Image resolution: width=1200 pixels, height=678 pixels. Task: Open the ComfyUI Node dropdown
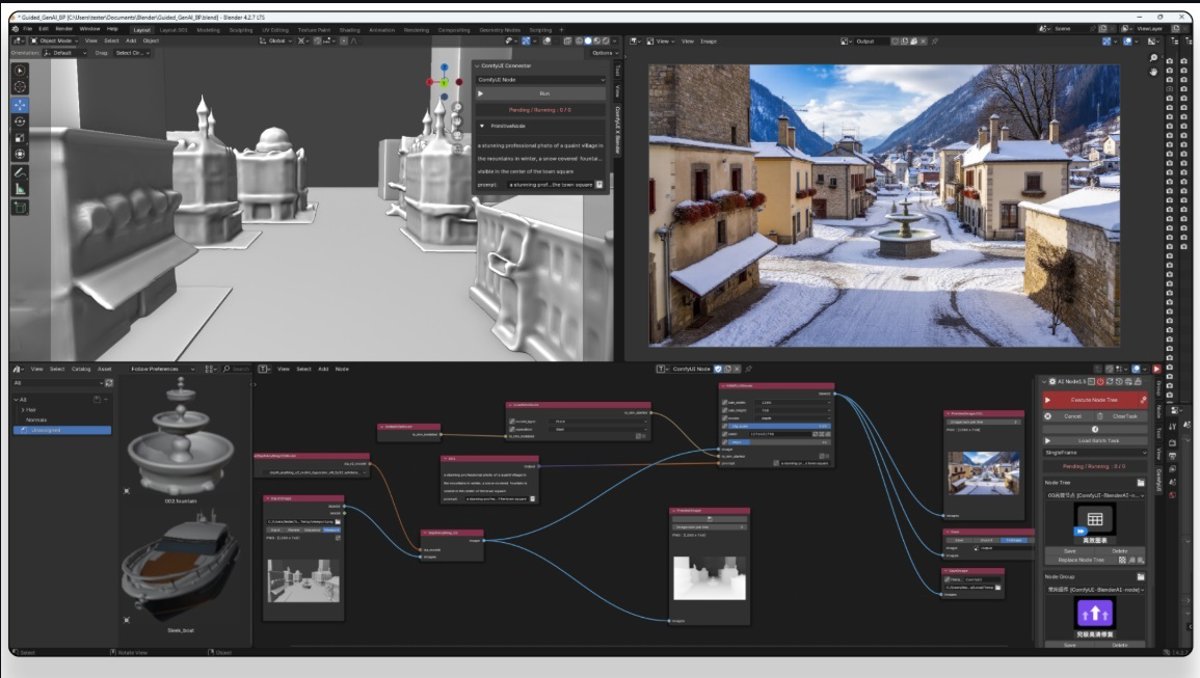click(x=540, y=79)
